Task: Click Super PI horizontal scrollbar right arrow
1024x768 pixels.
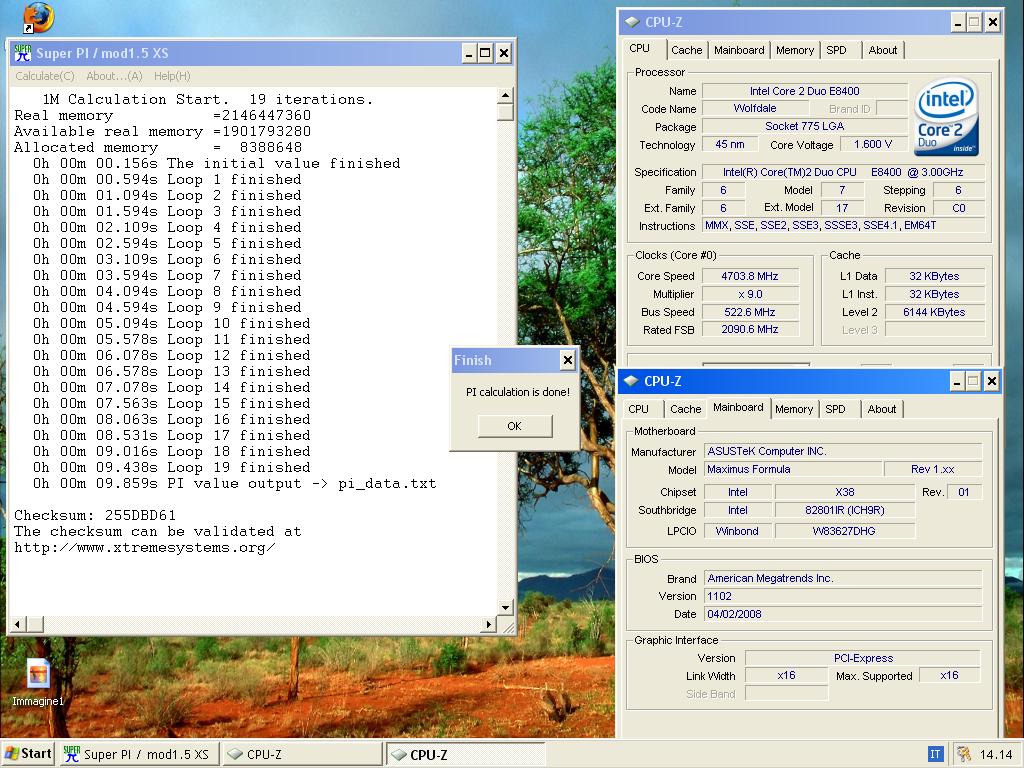Action: [x=488, y=624]
